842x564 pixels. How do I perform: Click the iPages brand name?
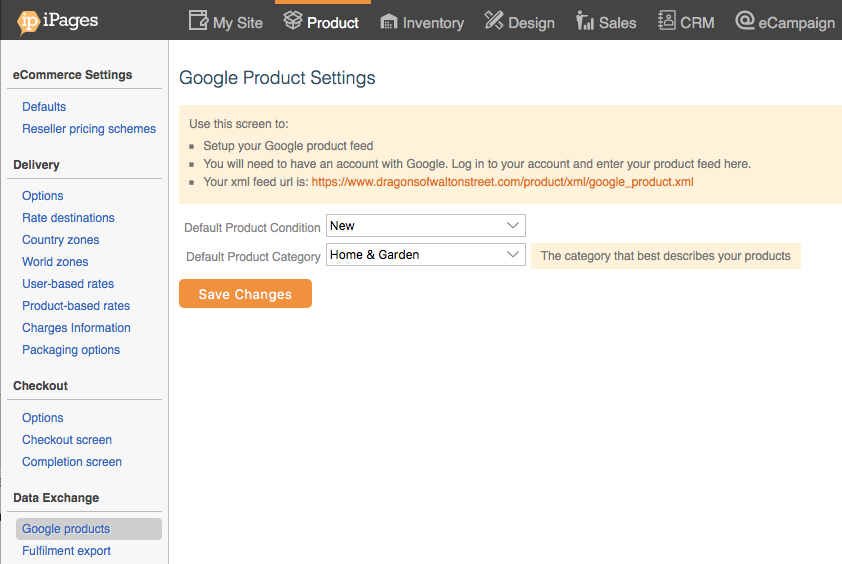pyautogui.click(x=70, y=21)
